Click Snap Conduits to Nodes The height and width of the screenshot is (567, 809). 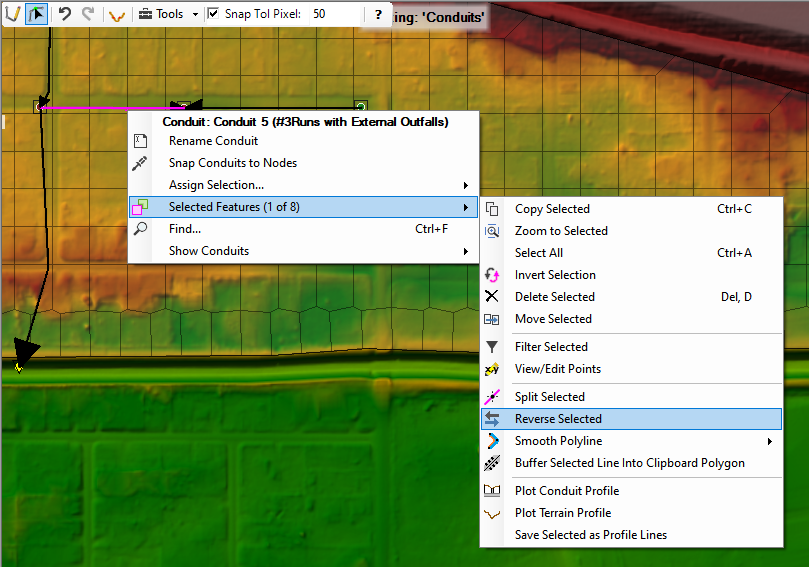232,163
